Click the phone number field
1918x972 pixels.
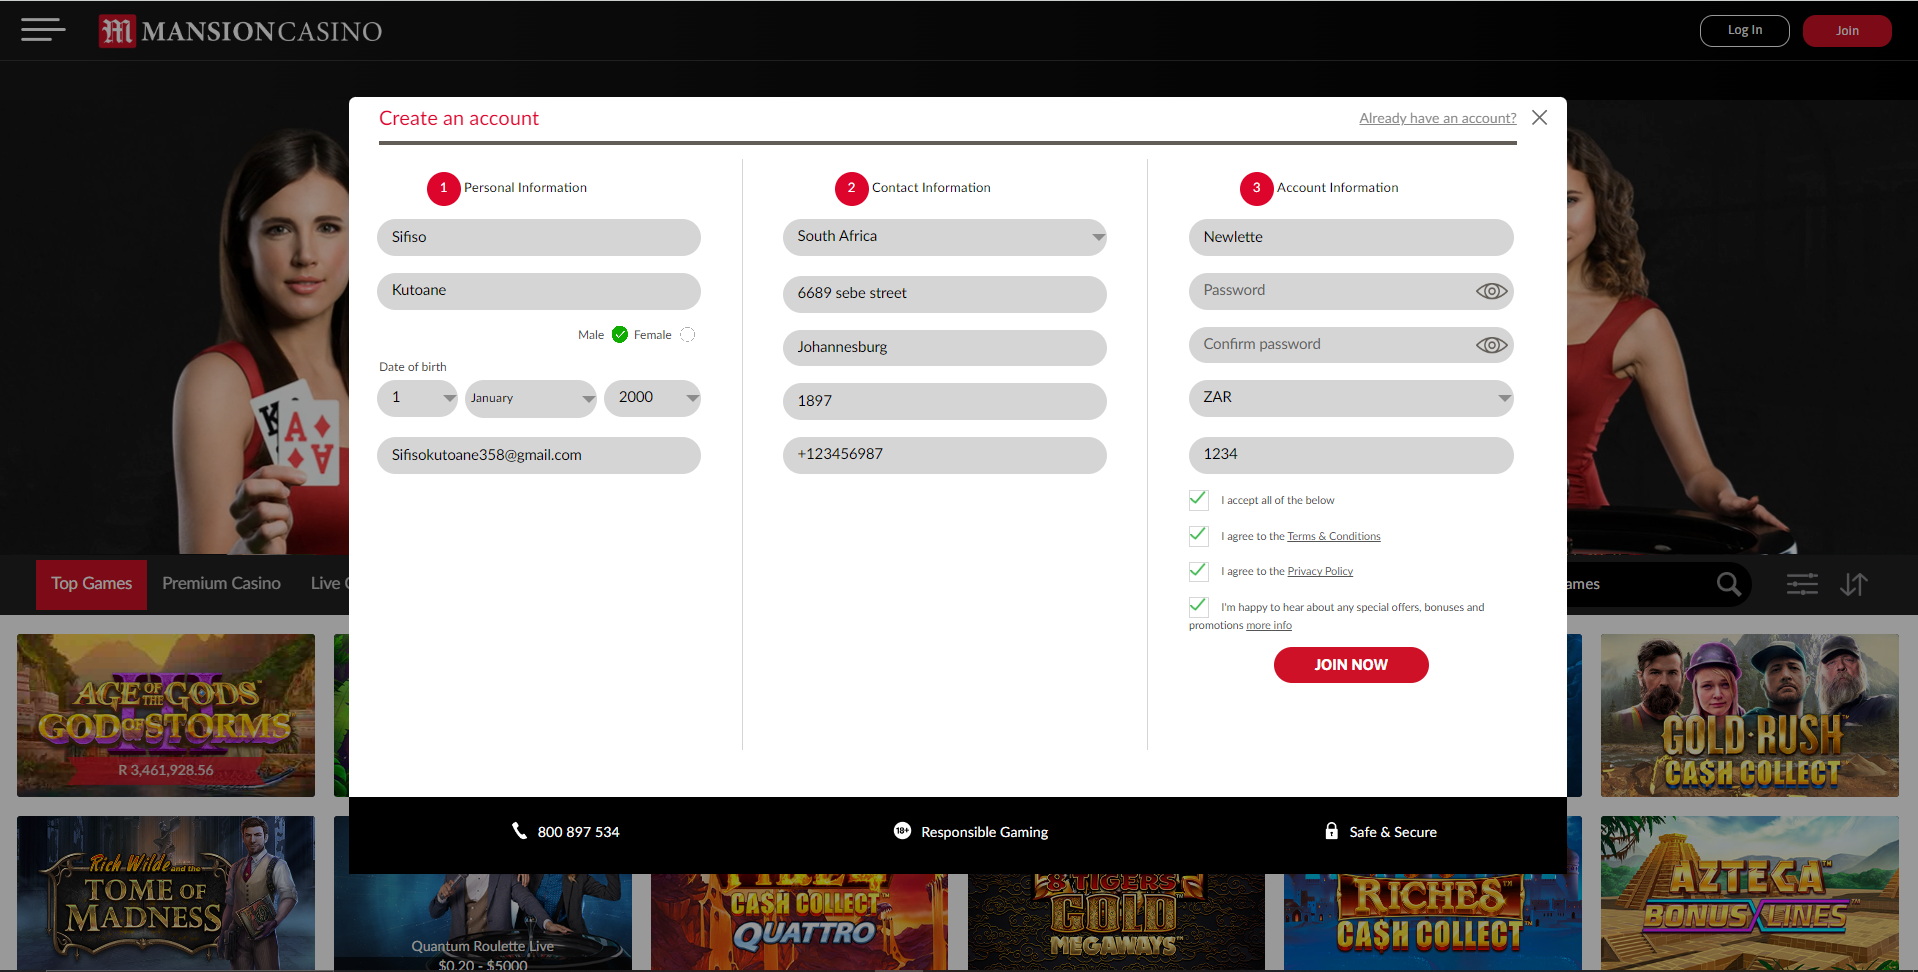pyautogui.click(x=944, y=455)
